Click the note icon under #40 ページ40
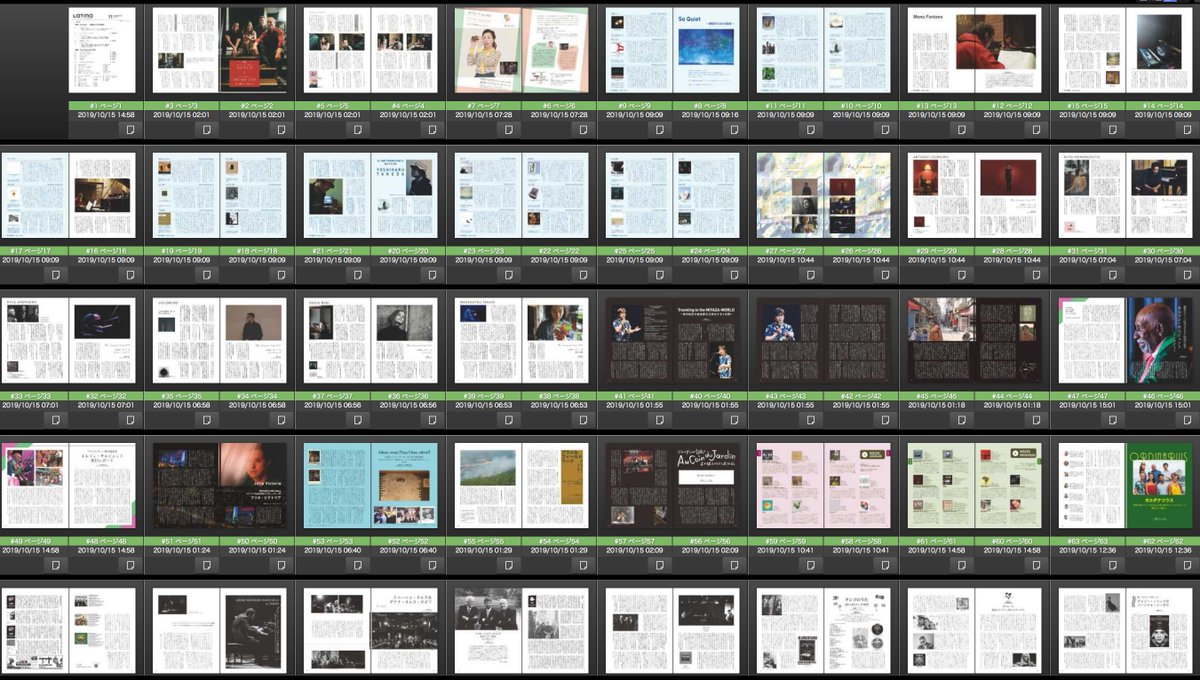Image resolution: width=1200 pixels, height=680 pixels. click(x=734, y=419)
